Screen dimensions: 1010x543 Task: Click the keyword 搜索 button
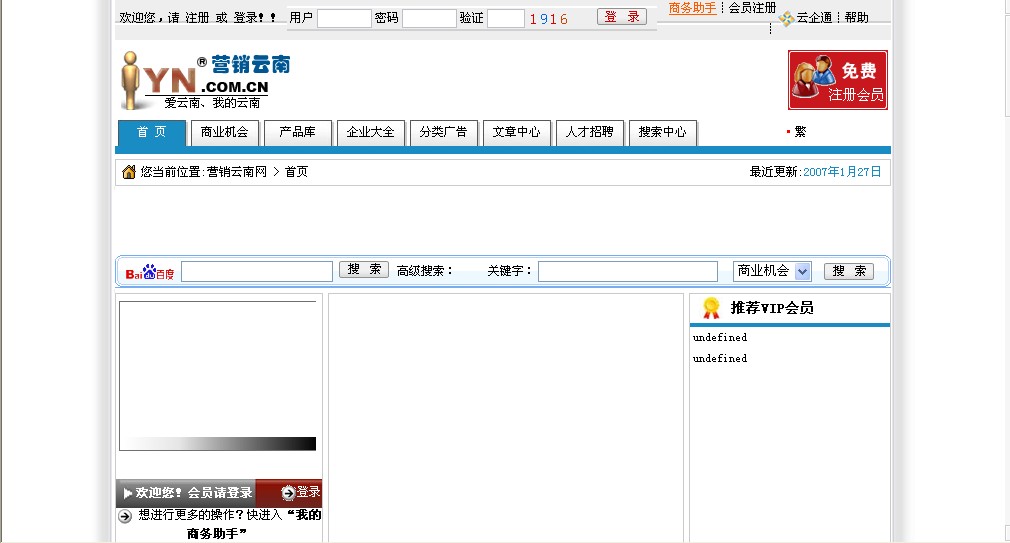(x=849, y=271)
